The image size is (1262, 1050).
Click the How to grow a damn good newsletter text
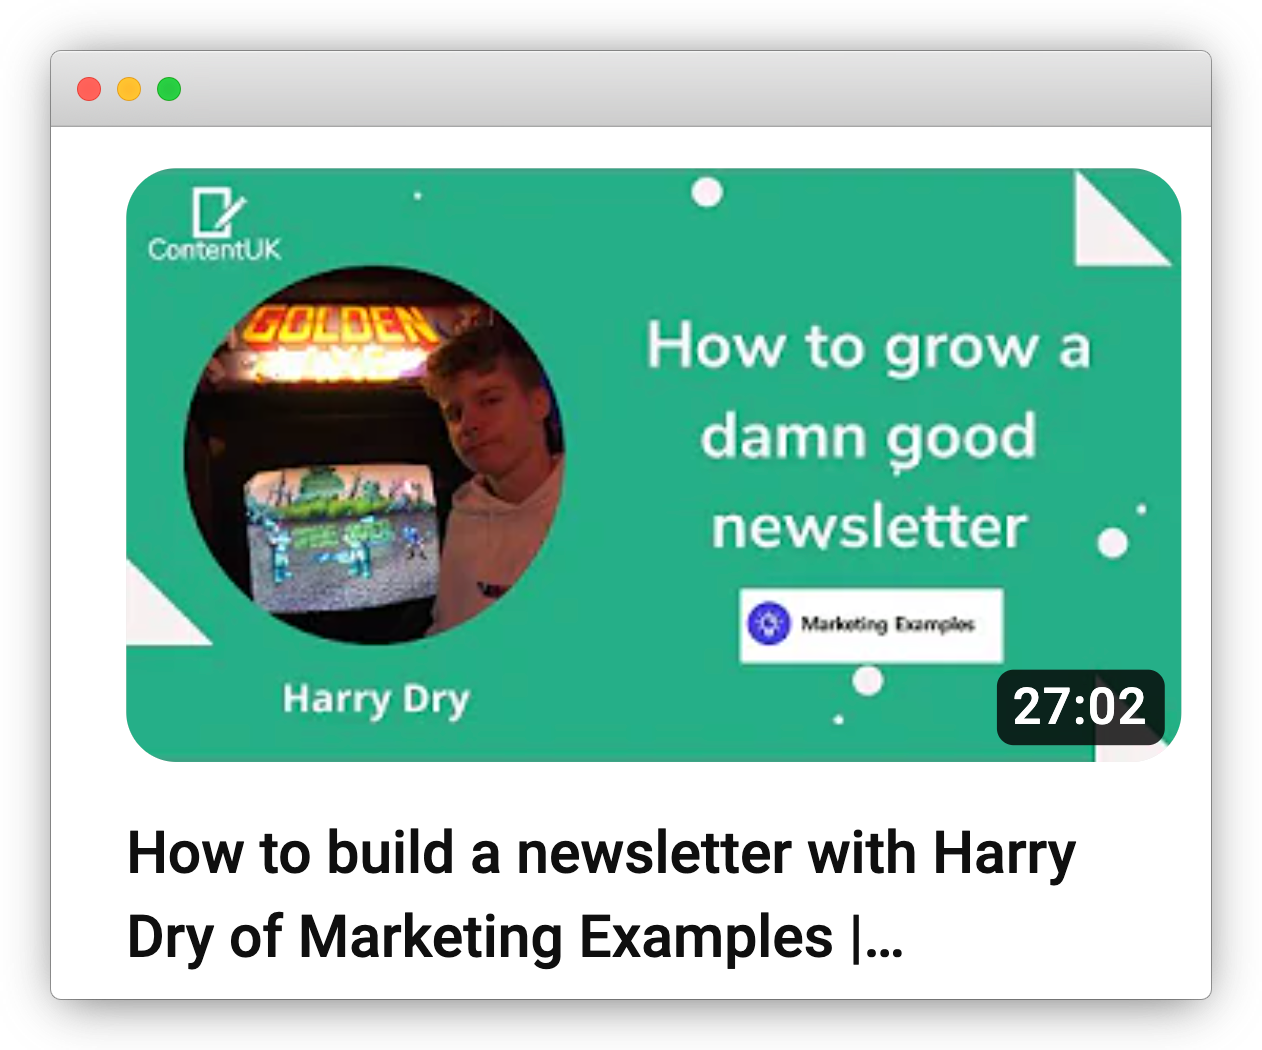(868, 435)
